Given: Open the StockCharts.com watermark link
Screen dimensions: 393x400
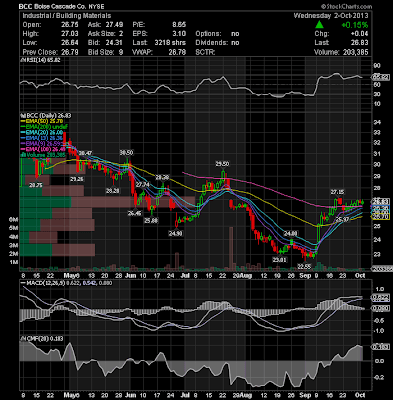Looking at the screenshot, I should point(346,6).
